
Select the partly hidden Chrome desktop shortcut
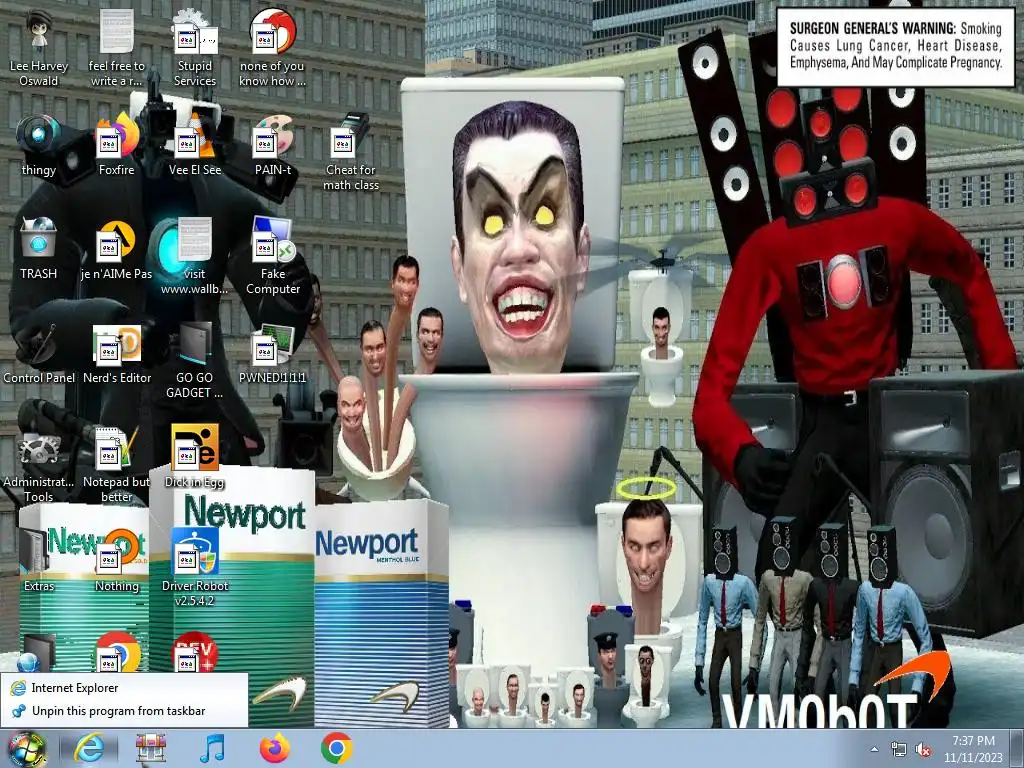(x=118, y=652)
